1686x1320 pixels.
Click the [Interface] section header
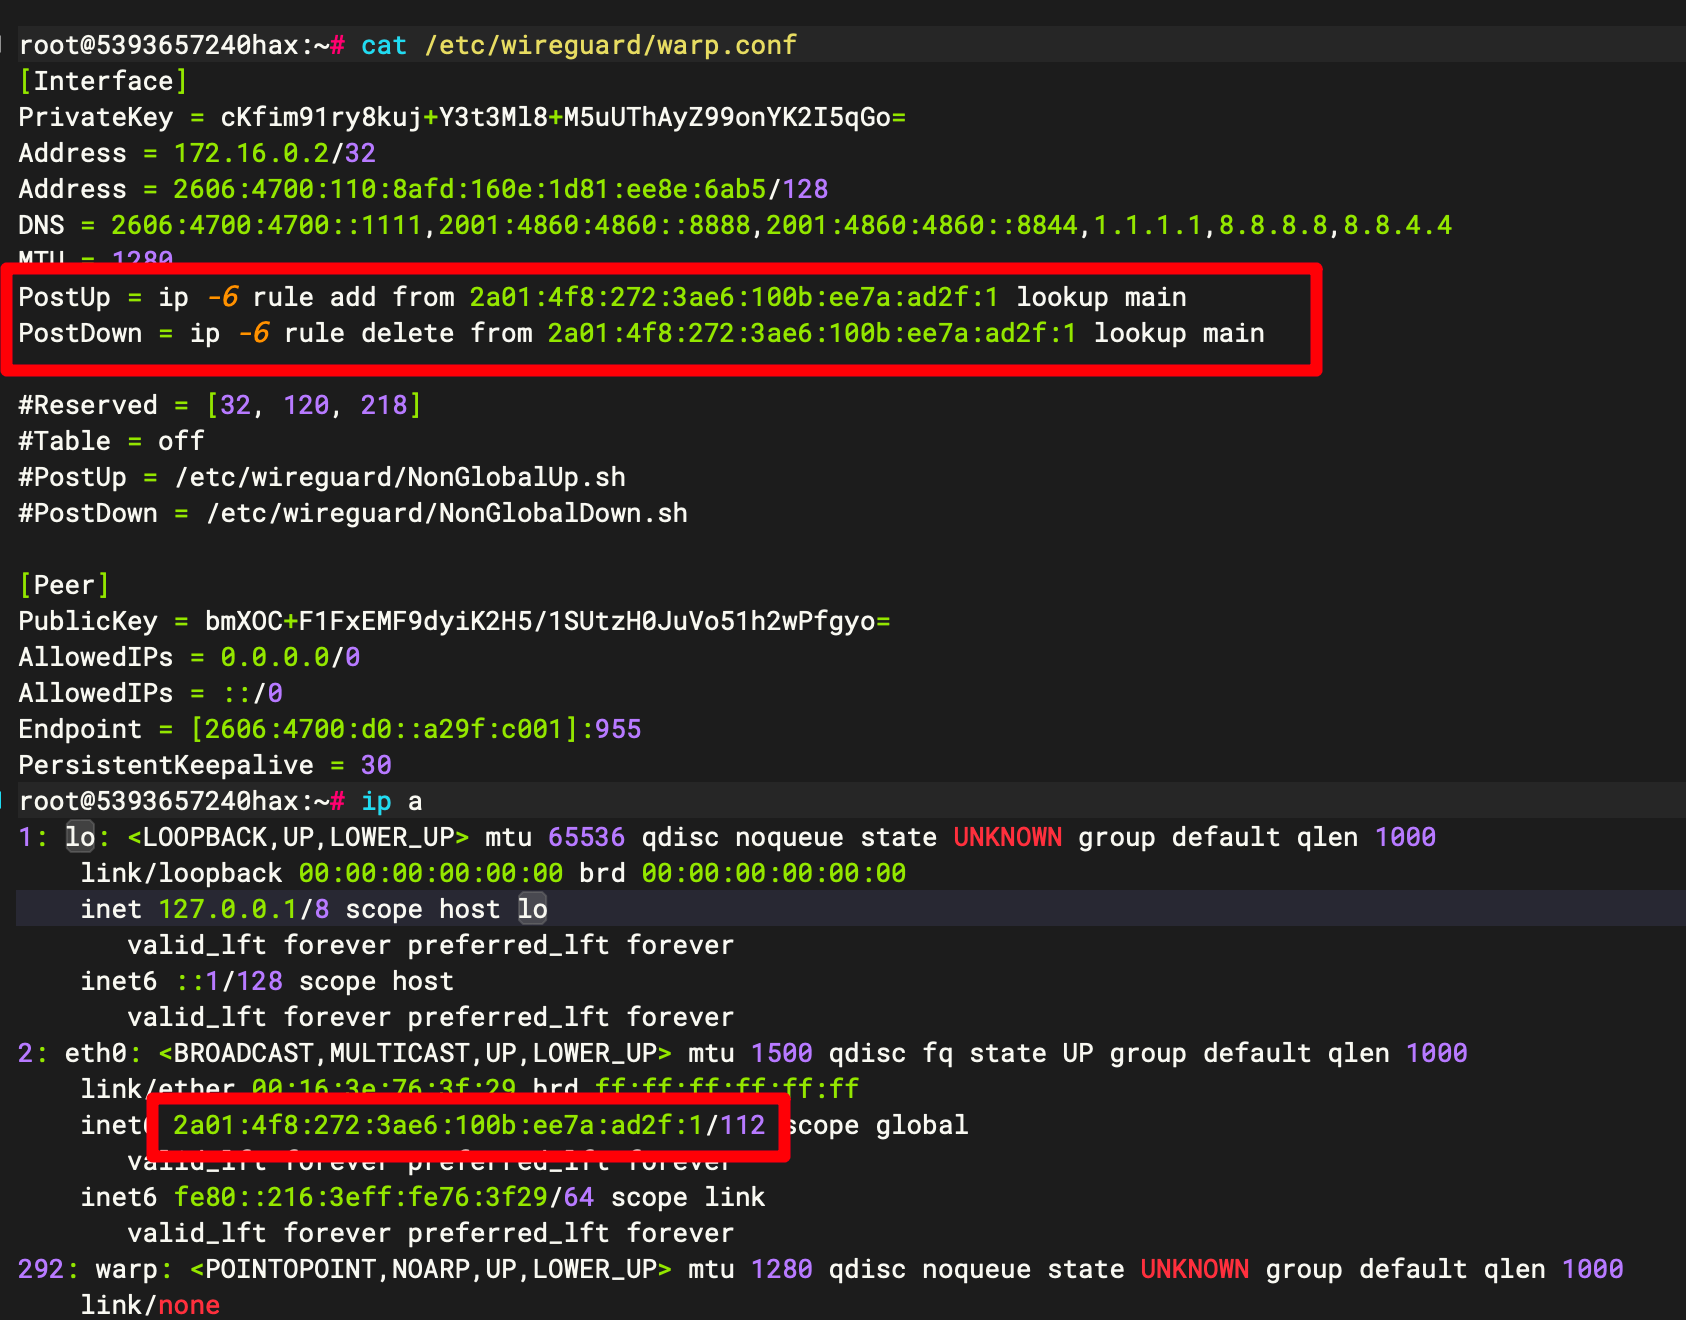(x=103, y=81)
